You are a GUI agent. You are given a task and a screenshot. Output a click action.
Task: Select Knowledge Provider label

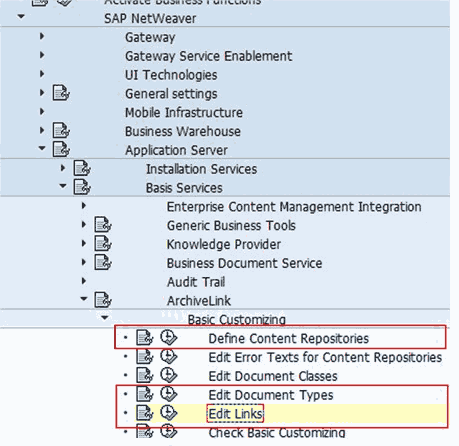tap(224, 245)
